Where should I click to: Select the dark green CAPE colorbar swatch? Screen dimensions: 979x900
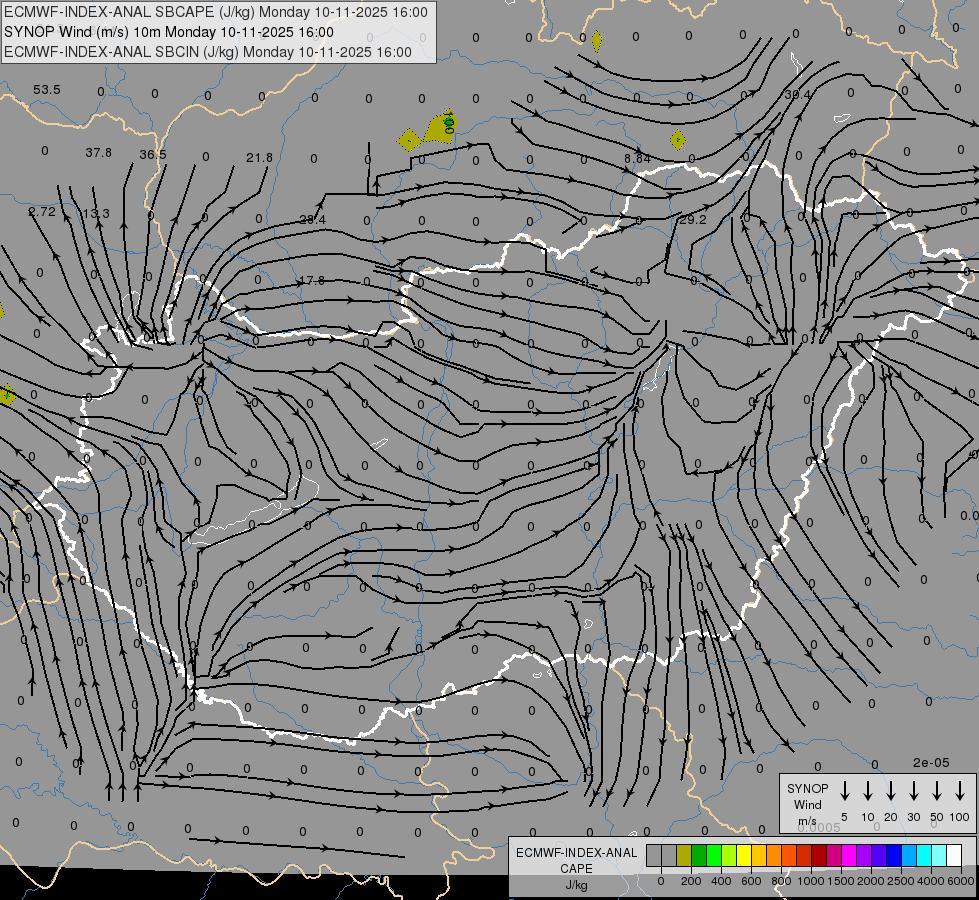pyautogui.click(x=699, y=855)
